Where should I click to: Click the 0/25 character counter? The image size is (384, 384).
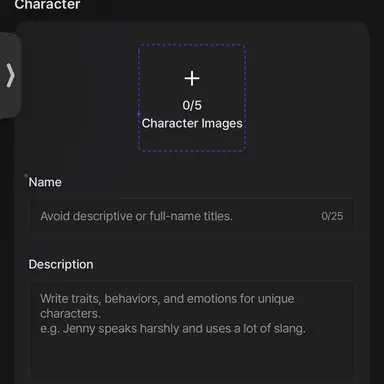(332, 216)
